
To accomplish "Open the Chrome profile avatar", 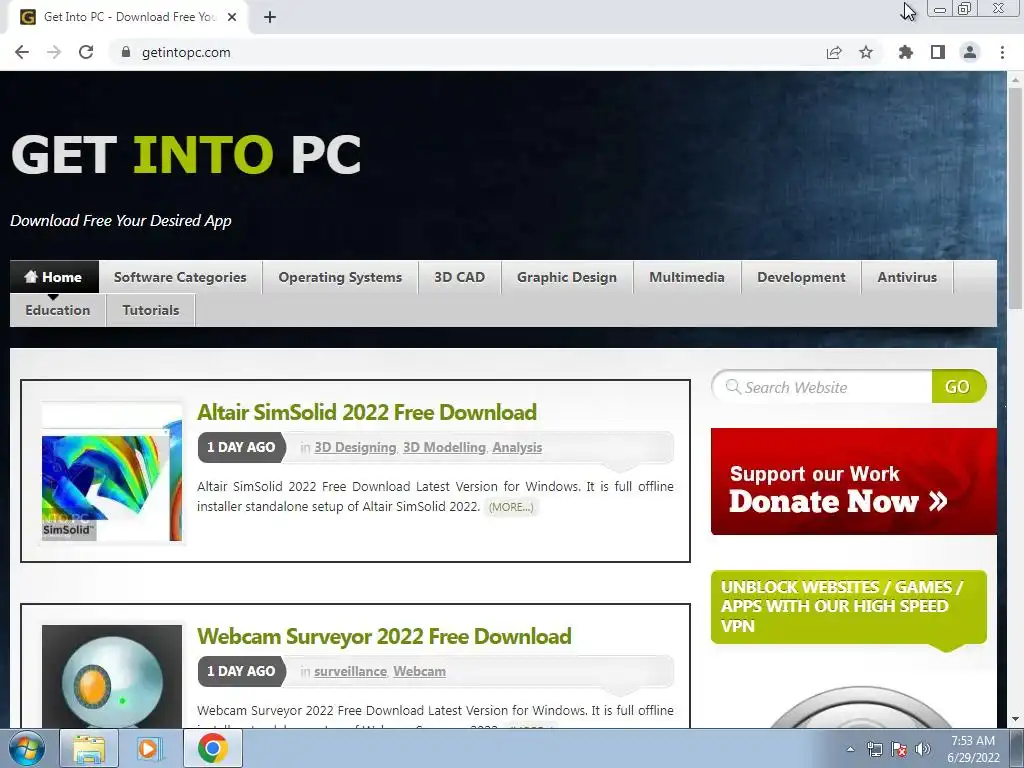I will [x=970, y=52].
